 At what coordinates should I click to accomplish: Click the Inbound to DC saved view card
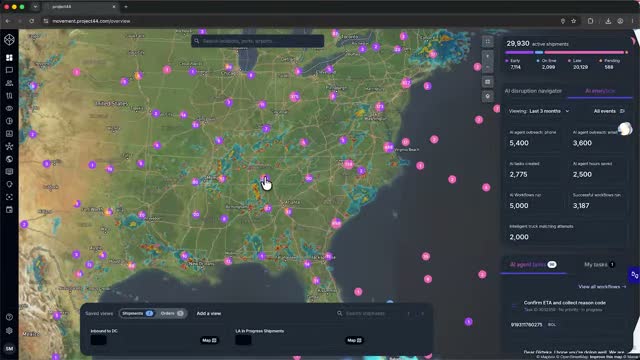[155, 337]
